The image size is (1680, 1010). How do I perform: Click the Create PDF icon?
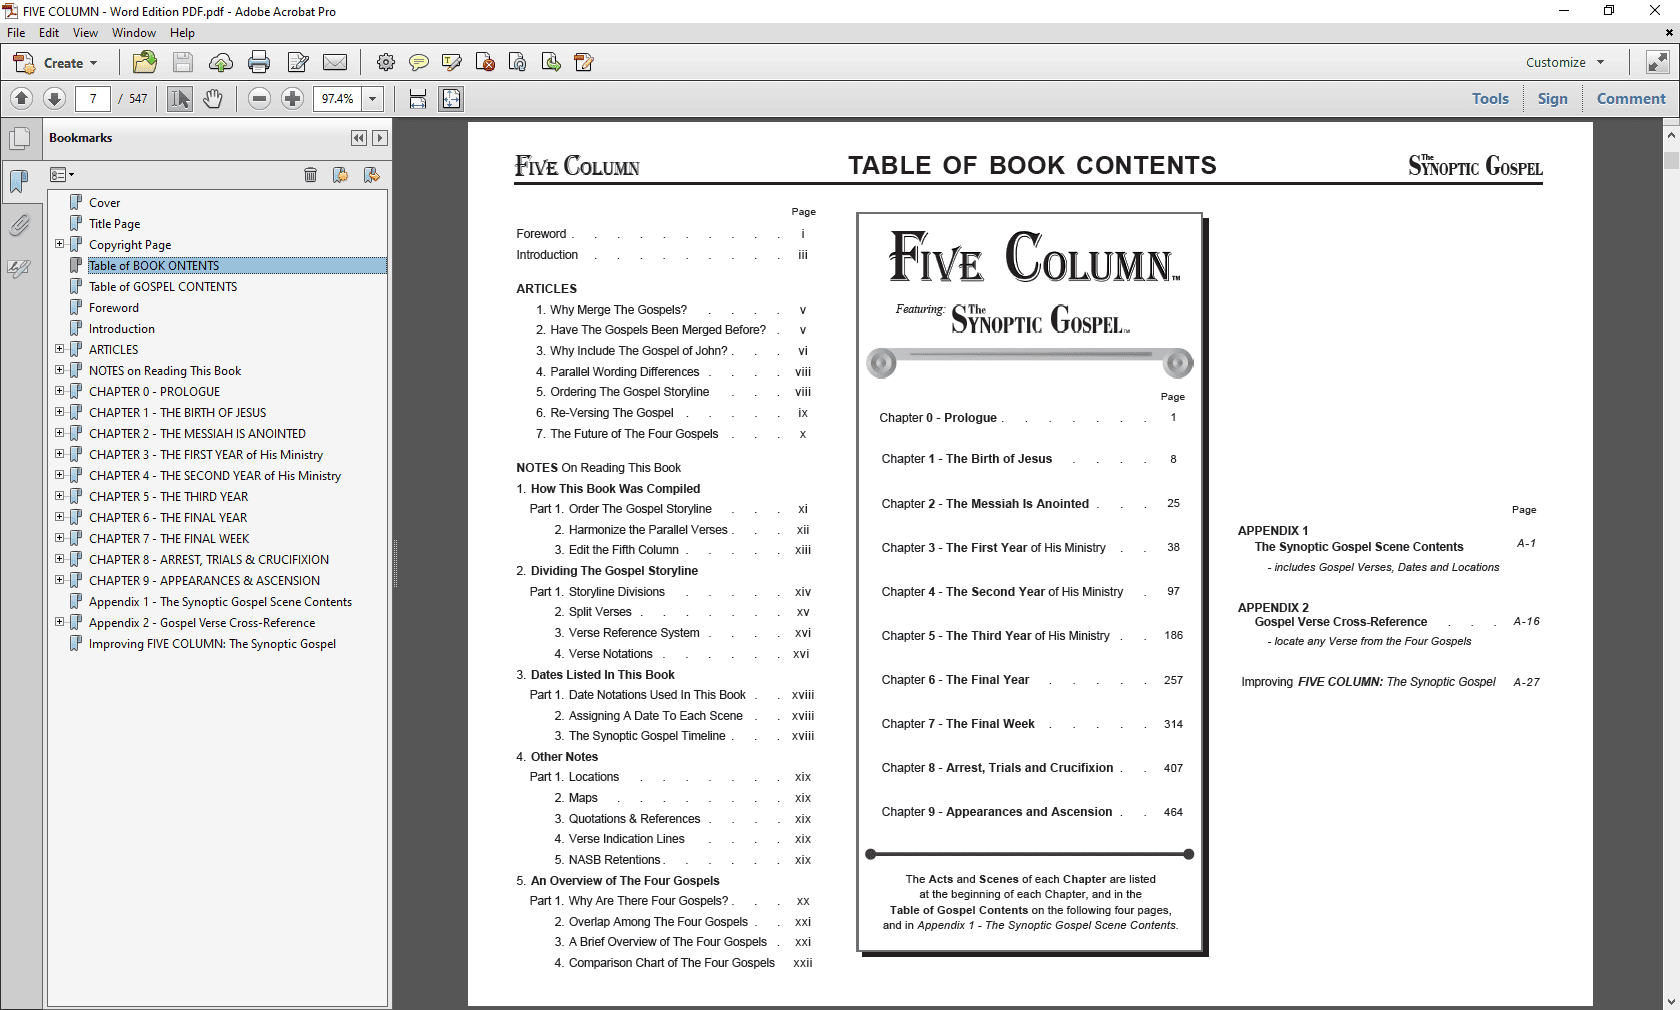pos(24,63)
